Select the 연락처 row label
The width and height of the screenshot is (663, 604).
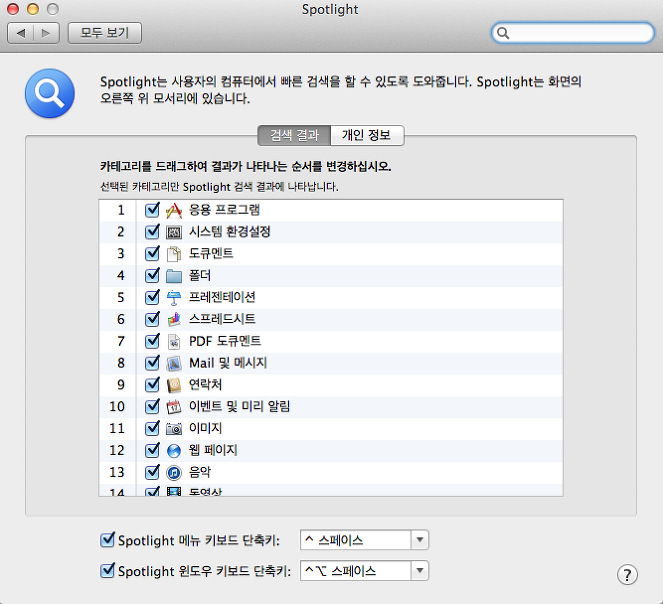pyautogui.click(x=205, y=385)
